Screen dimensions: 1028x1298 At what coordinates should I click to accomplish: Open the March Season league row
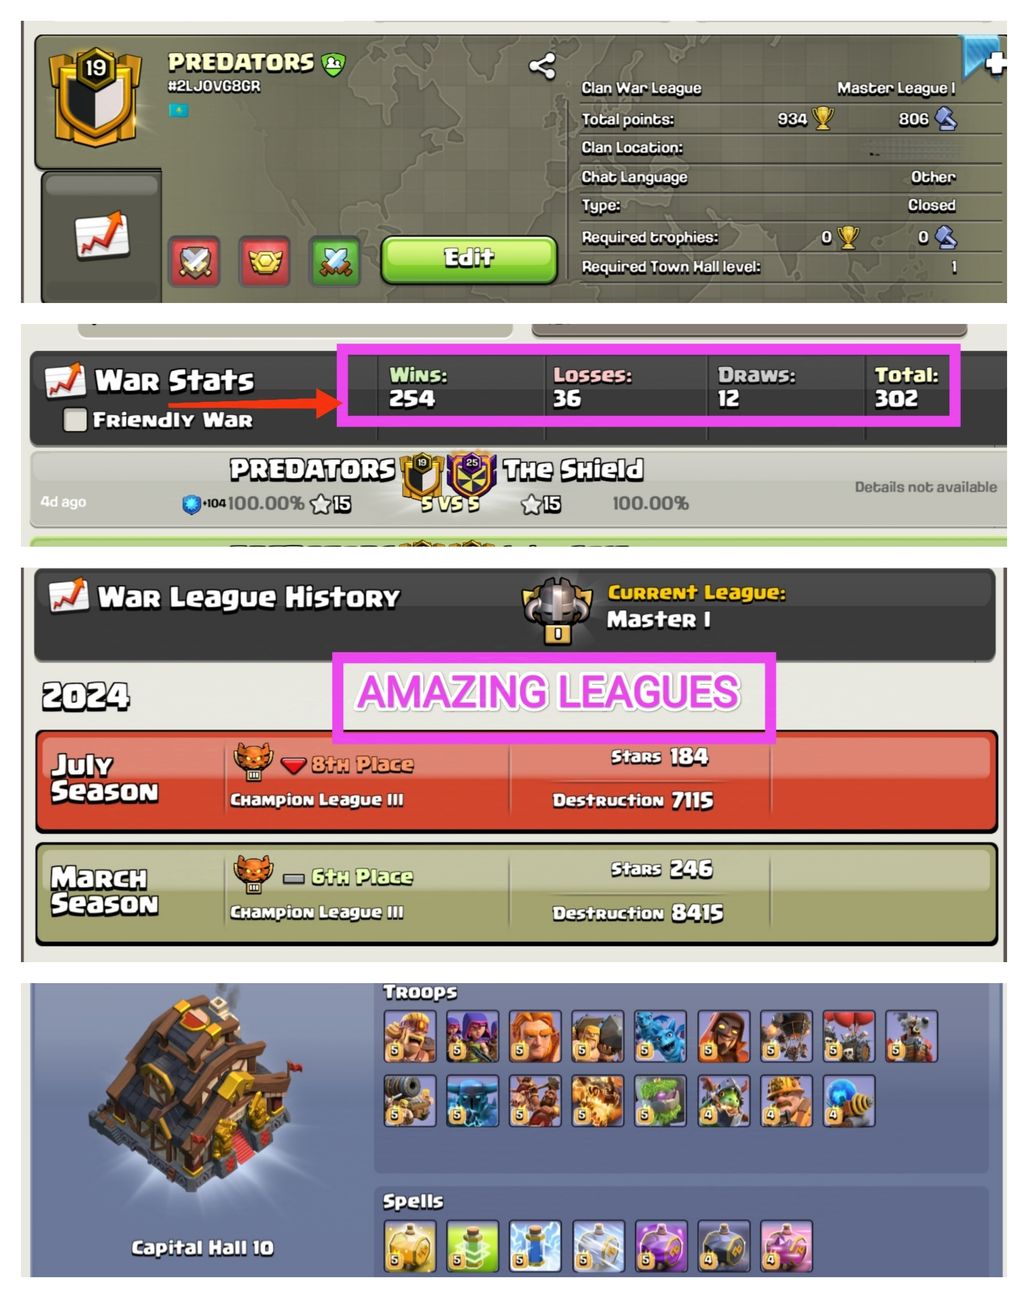click(516, 894)
